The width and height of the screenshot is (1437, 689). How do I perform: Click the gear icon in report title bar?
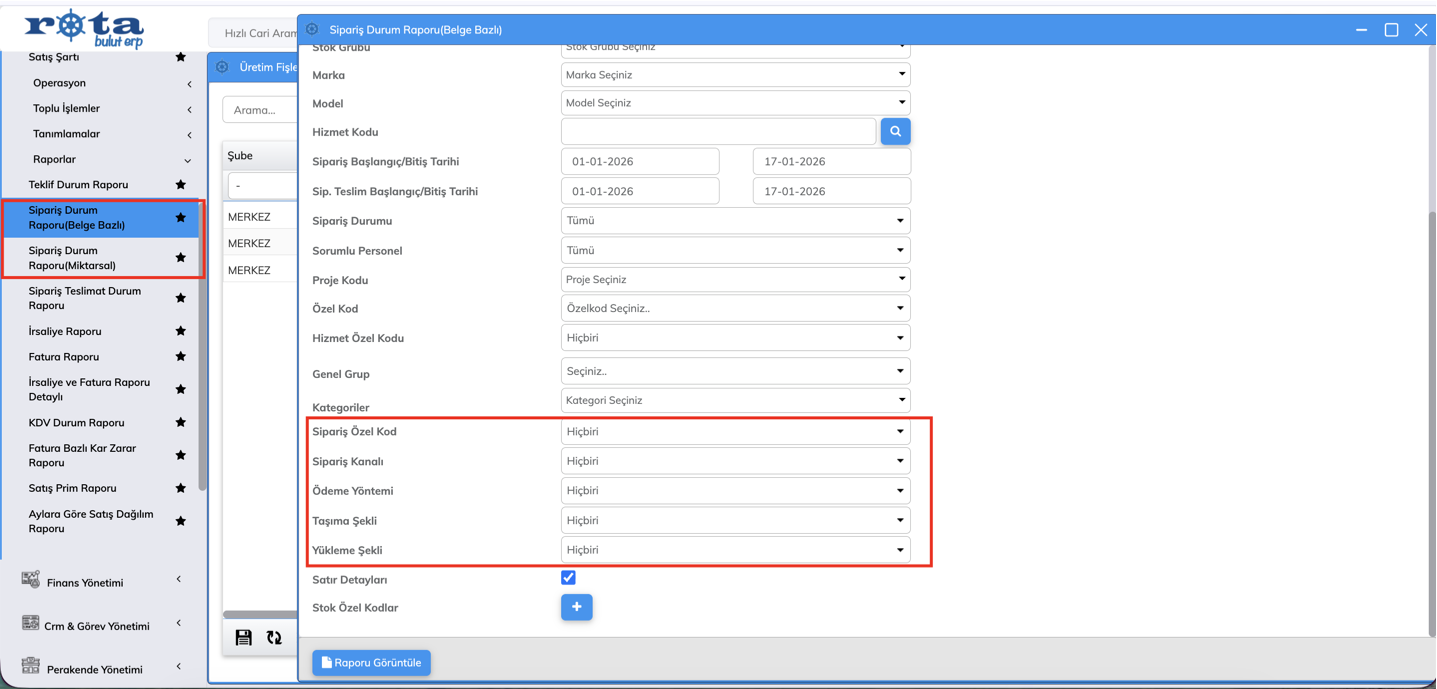tap(313, 30)
